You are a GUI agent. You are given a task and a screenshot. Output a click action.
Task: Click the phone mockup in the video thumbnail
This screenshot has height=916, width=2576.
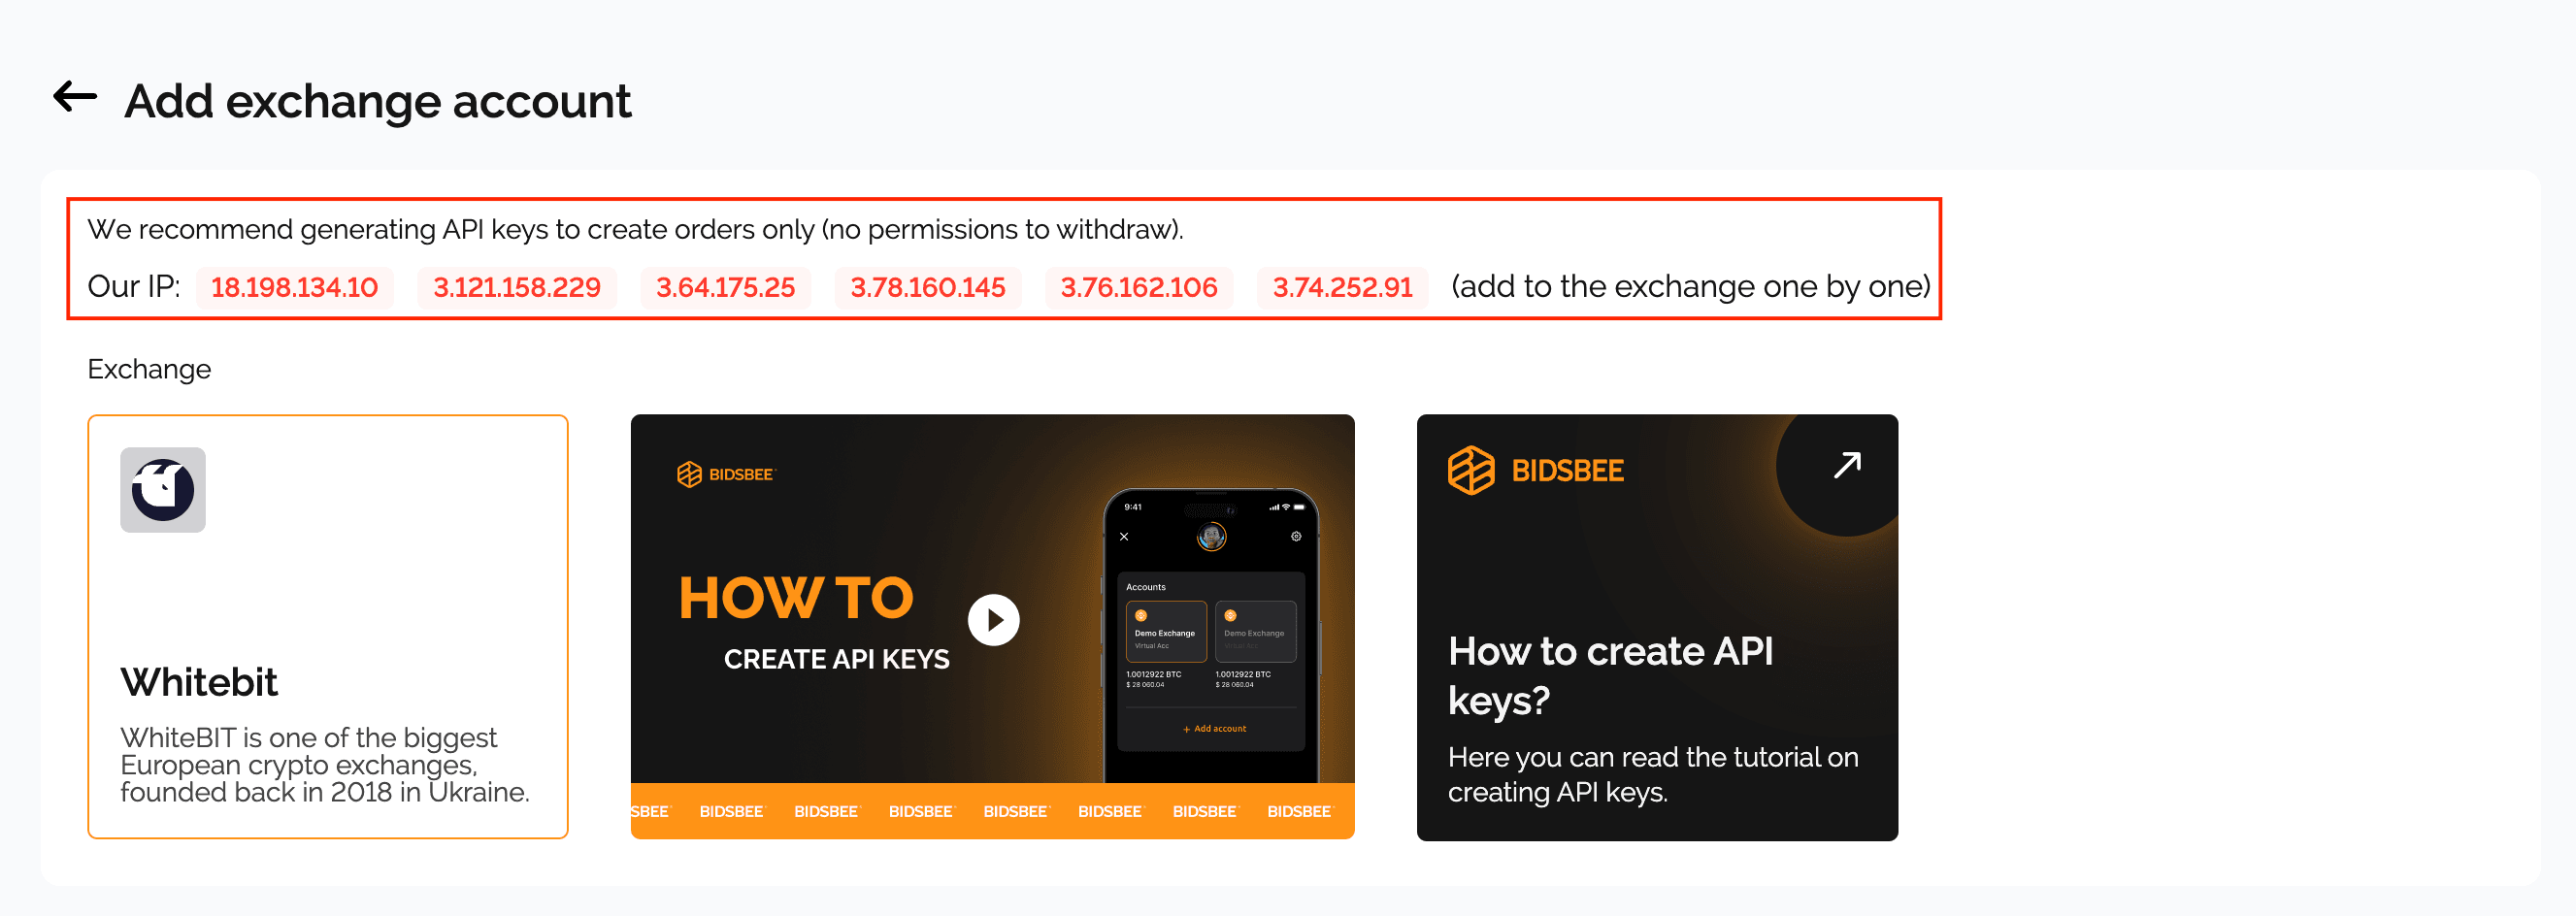(x=1210, y=636)
